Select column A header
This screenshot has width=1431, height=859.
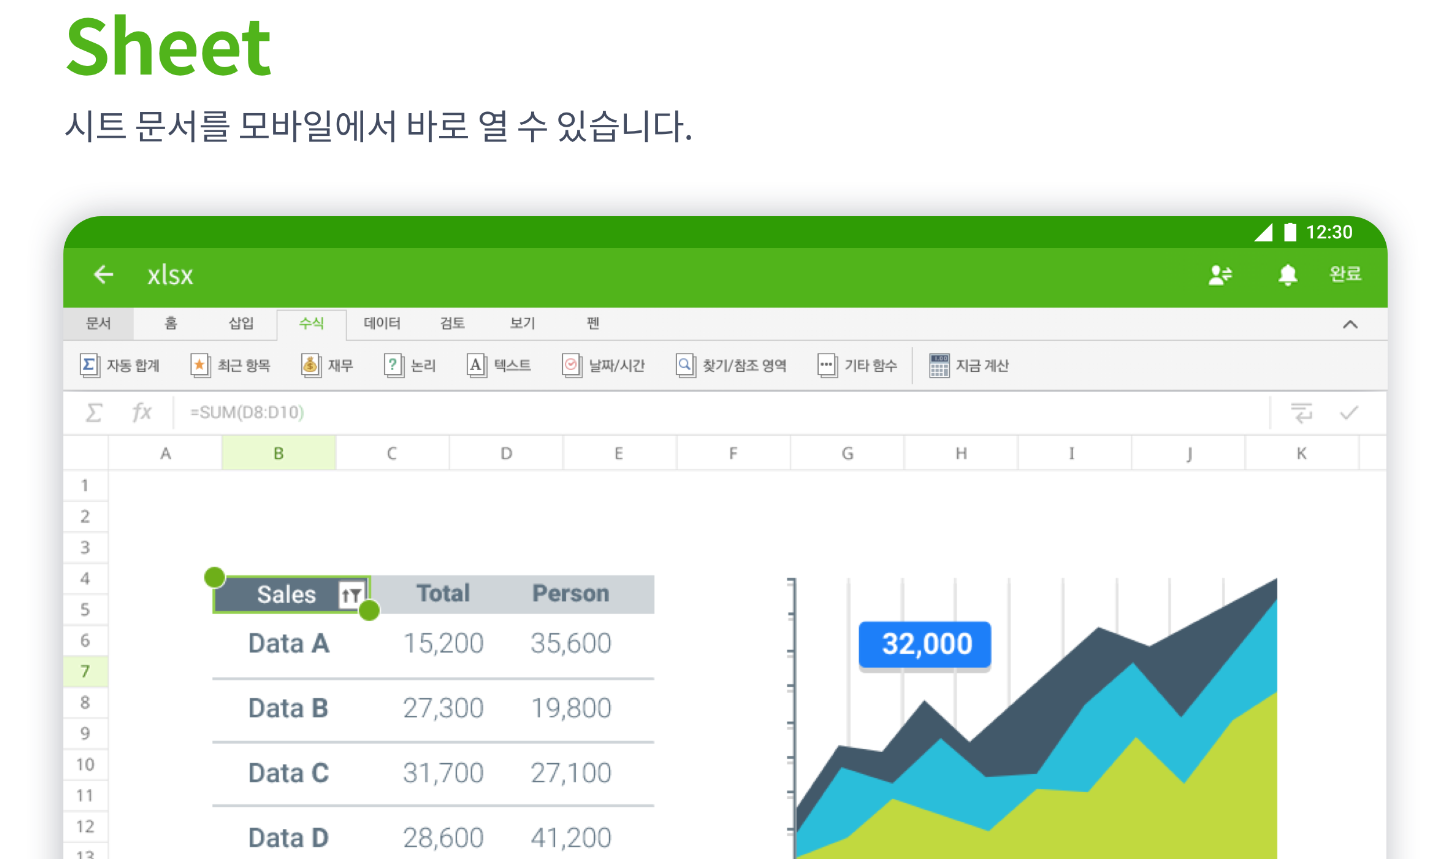click(165, 453)
